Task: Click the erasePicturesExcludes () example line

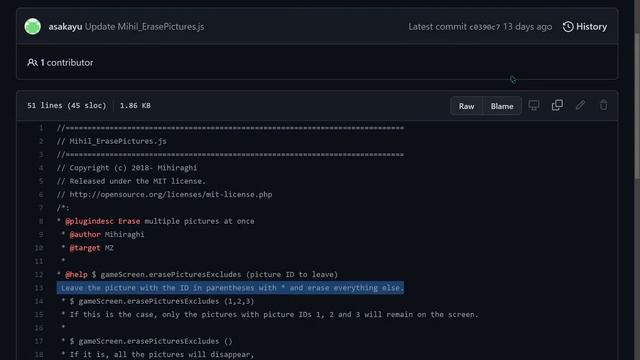Action: tap(147, 341)
